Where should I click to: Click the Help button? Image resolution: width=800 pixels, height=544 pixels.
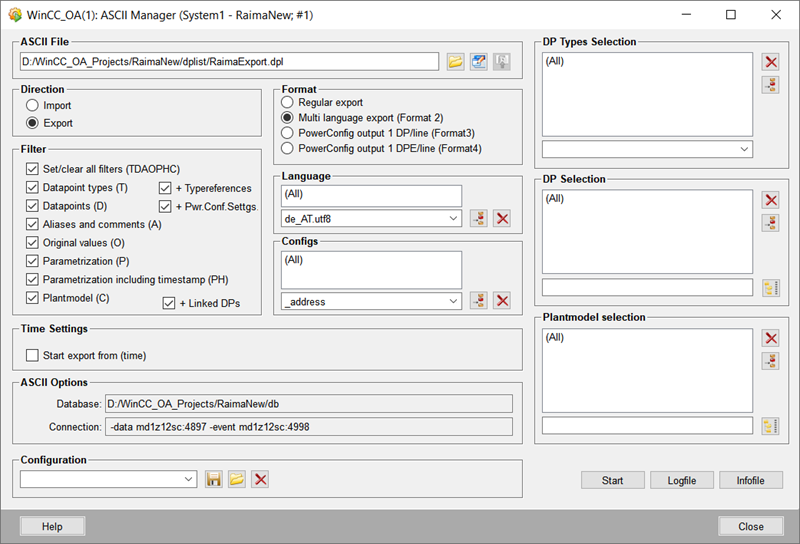(52, 526)
